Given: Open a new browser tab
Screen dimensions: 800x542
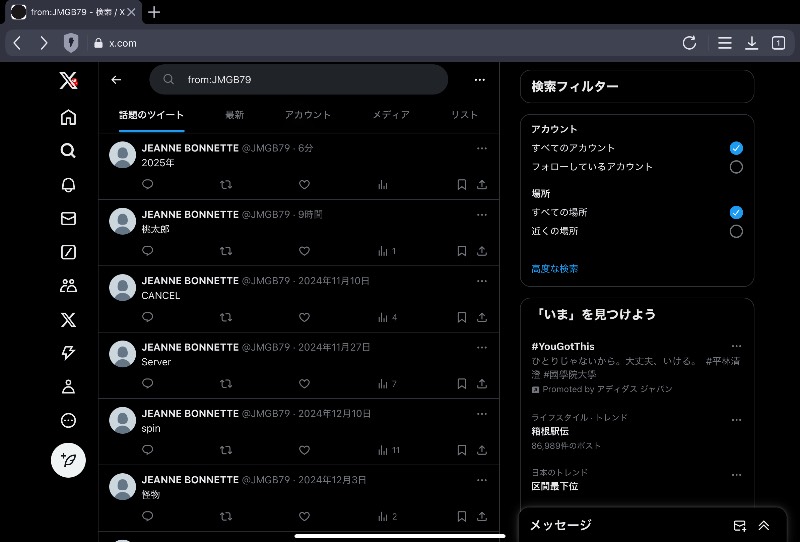Looking at the screenshot, I should (154, 12).
